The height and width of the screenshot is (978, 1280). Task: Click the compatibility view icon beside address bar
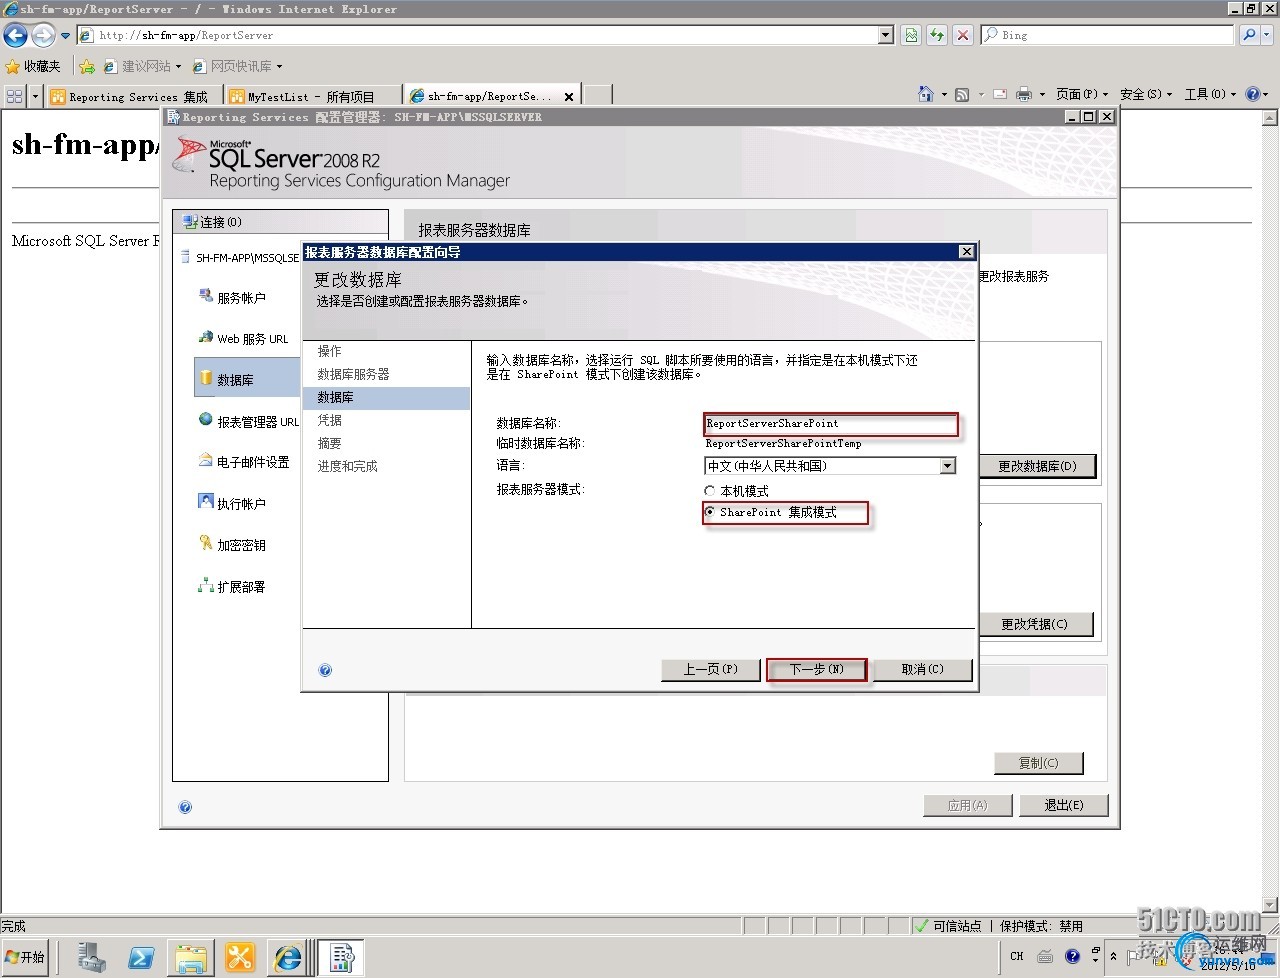(x=911, y=35)
